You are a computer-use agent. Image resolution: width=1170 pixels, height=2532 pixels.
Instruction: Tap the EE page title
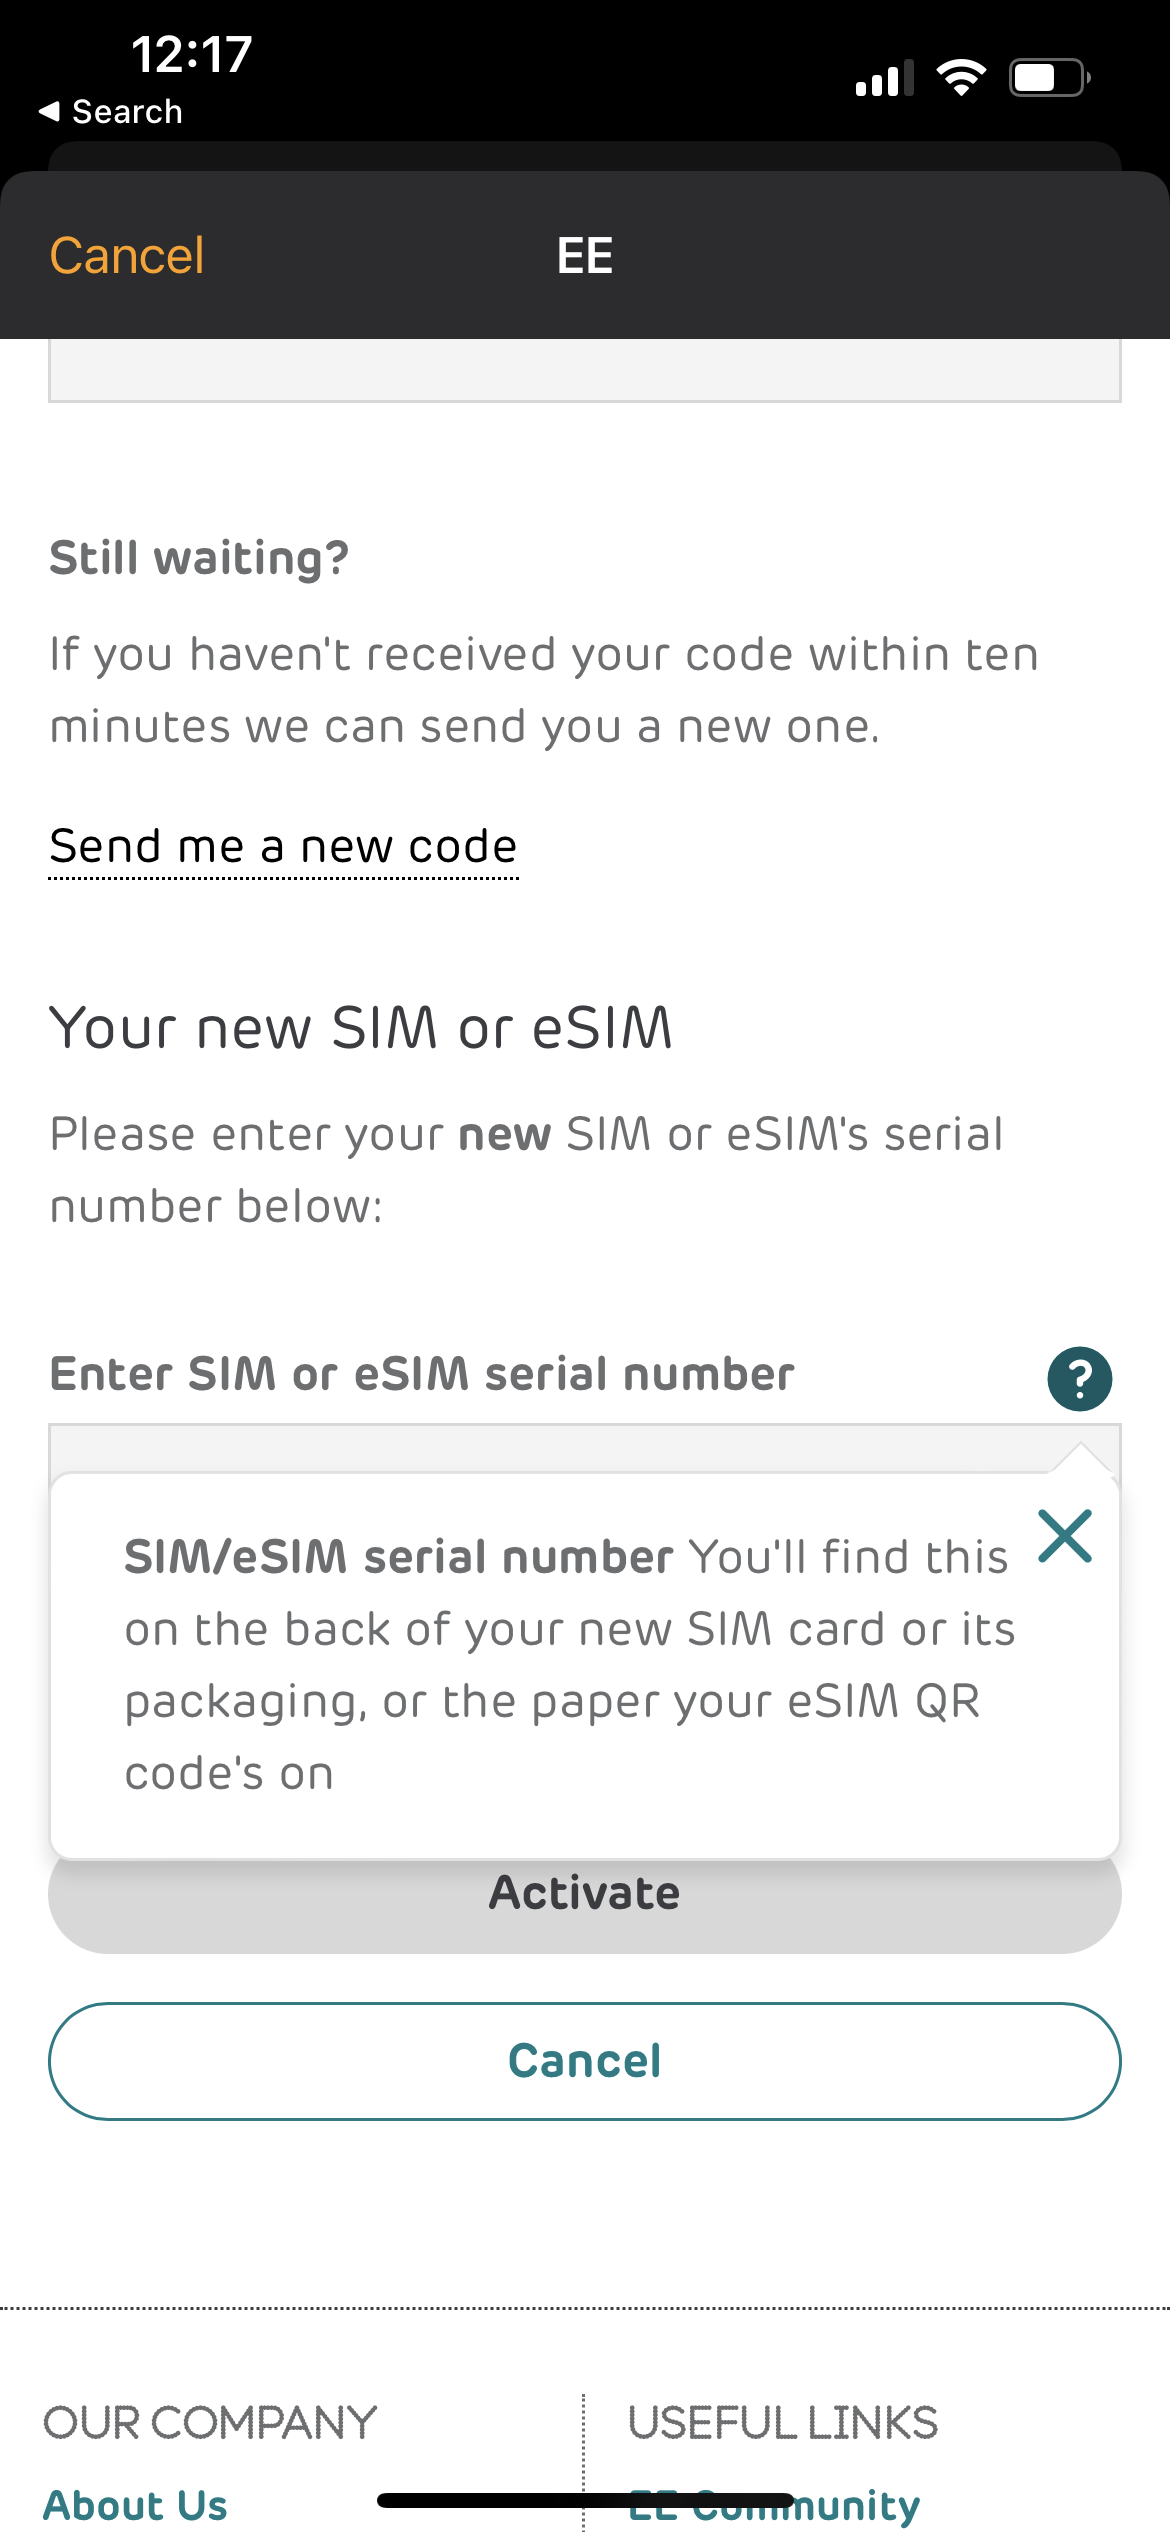coord(585,256)
